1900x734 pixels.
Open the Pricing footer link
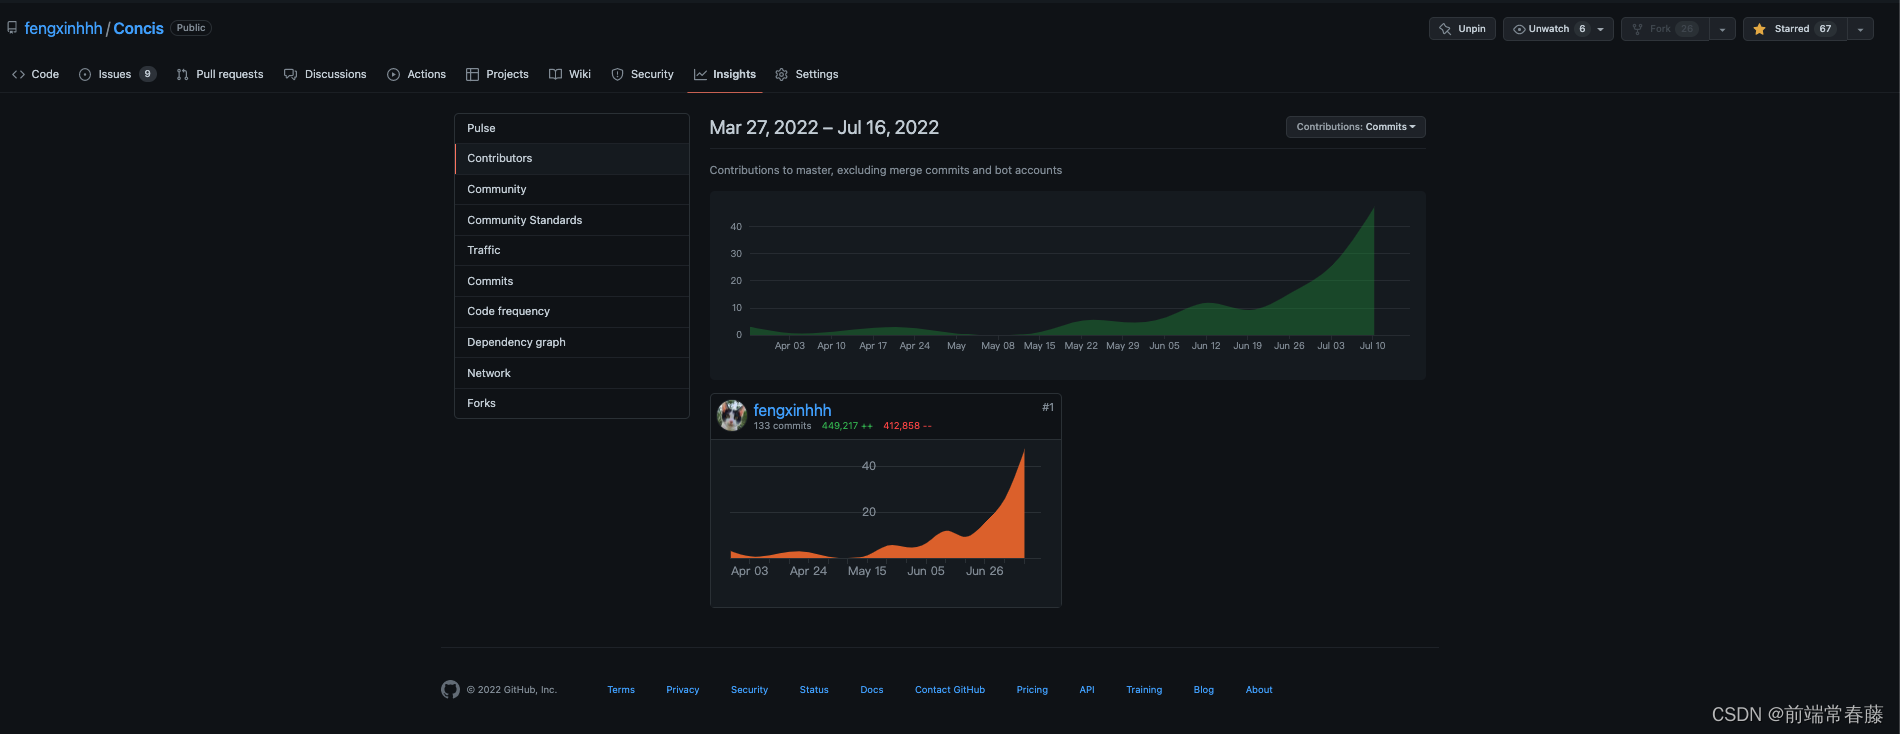[1032, 690]
